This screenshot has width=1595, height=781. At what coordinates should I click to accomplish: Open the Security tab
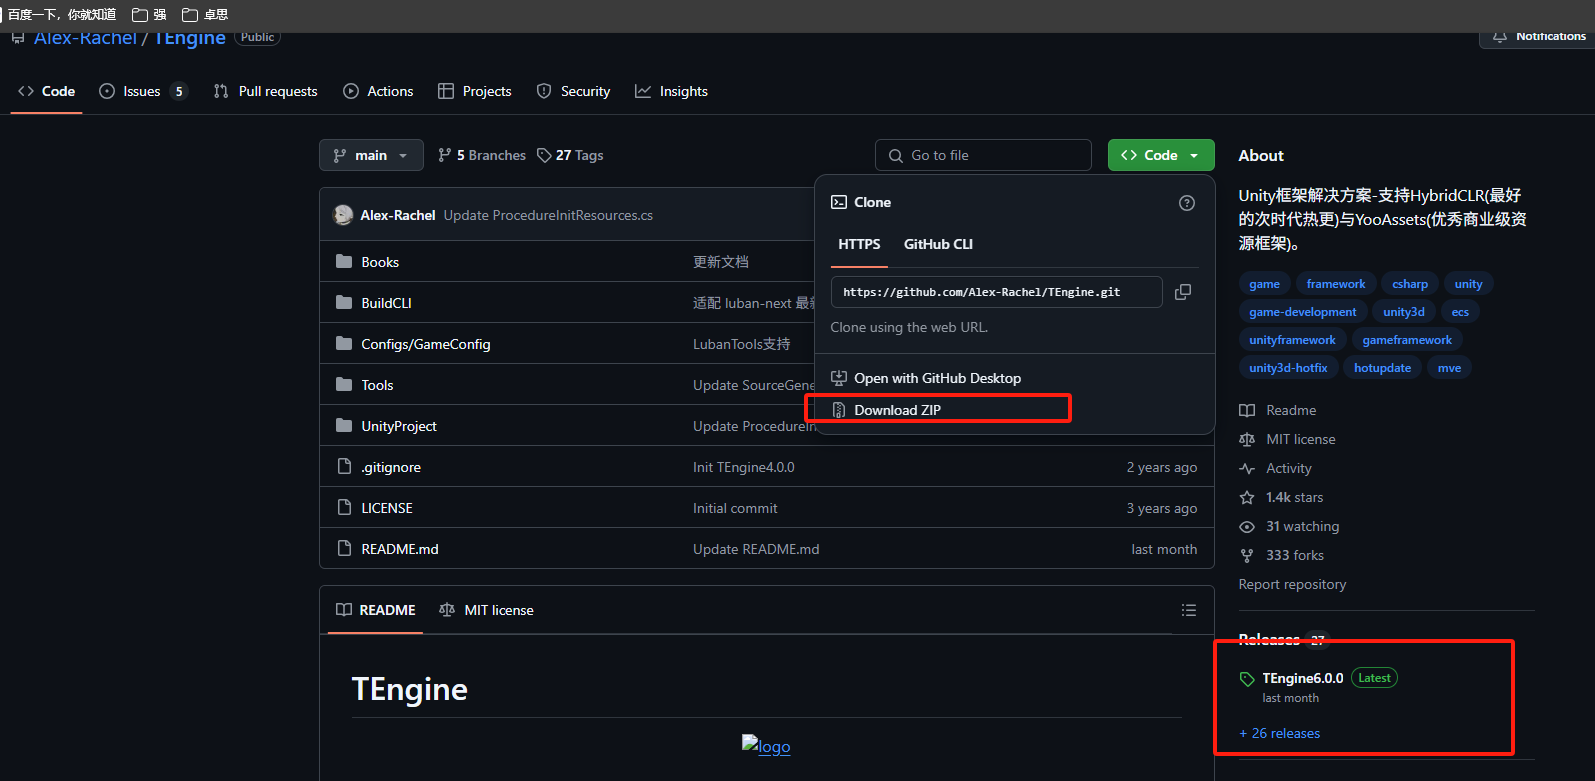click(573, 91)
